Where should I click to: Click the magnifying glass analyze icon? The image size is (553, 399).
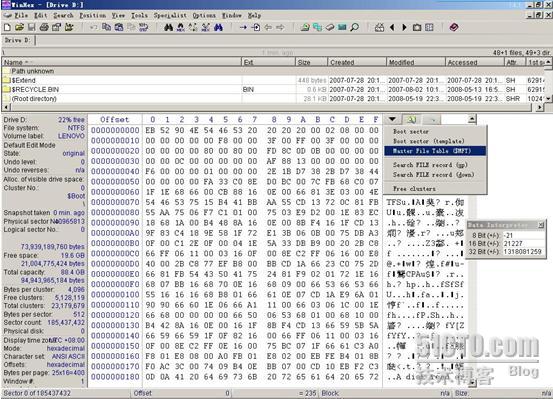point(354,27)
